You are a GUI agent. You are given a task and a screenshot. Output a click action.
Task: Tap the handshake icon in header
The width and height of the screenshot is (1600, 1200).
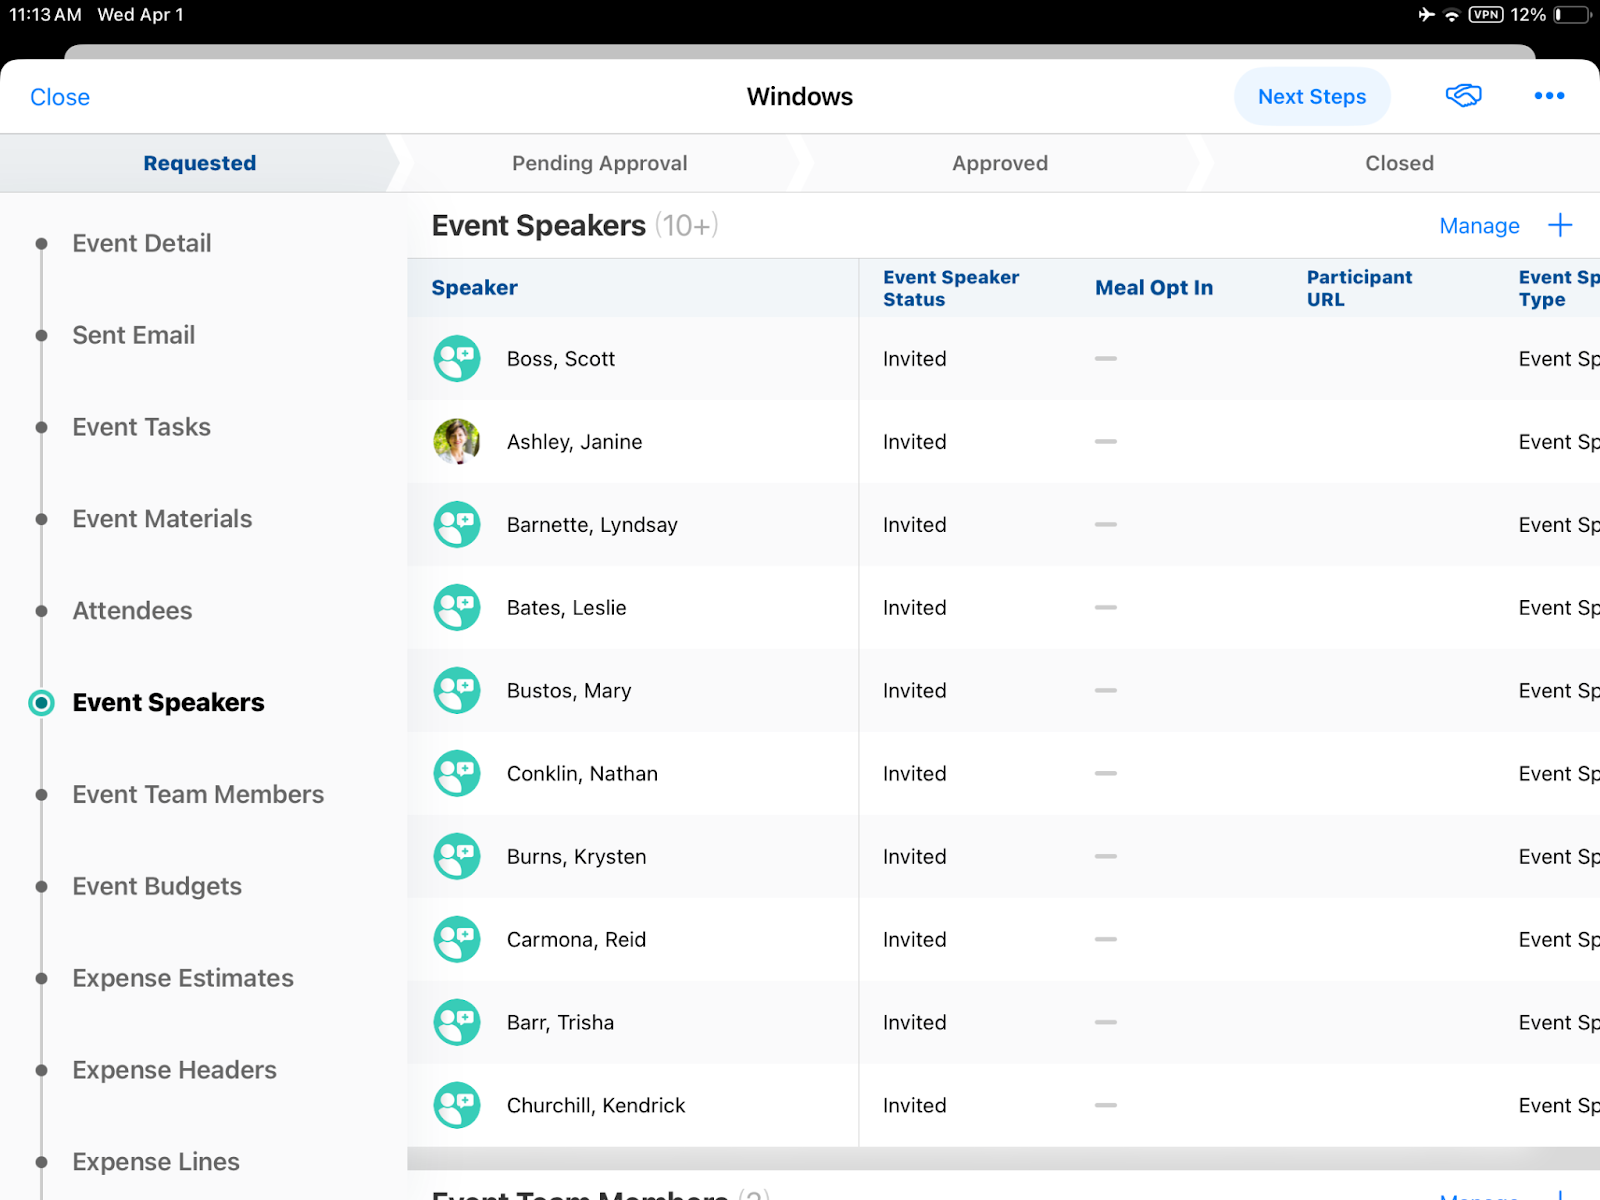pos(1463,96)
